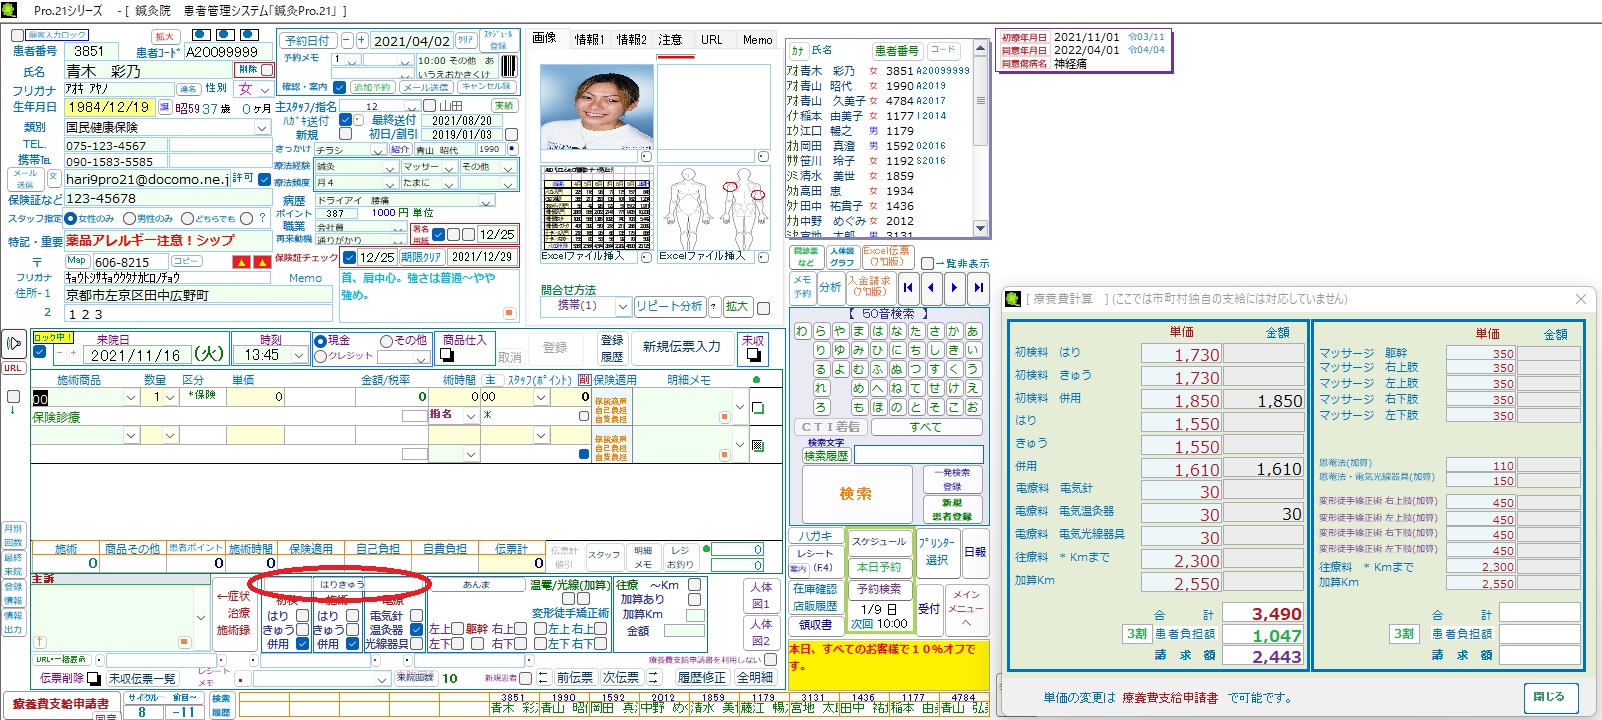Open the Map button beside postal code
The width and height of the screenshot is (1602, 720).
(77, 261)
